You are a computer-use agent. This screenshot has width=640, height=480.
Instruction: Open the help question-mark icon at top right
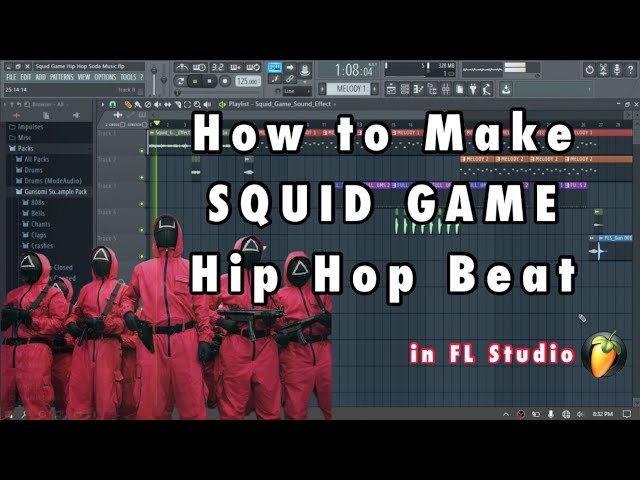tap(630, 70)
